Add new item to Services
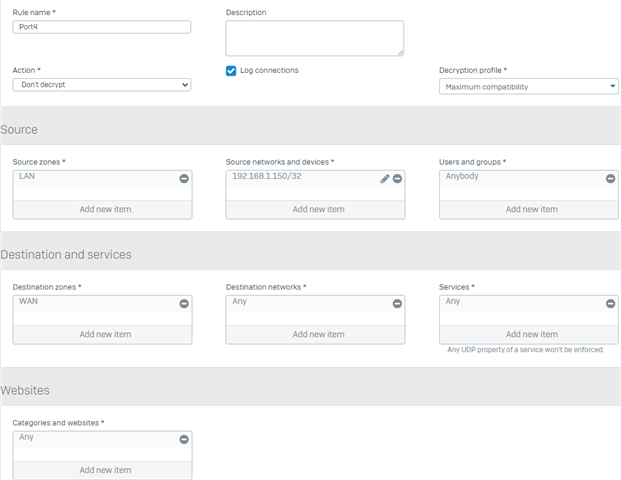621x480 pixels. pos(529,334)
